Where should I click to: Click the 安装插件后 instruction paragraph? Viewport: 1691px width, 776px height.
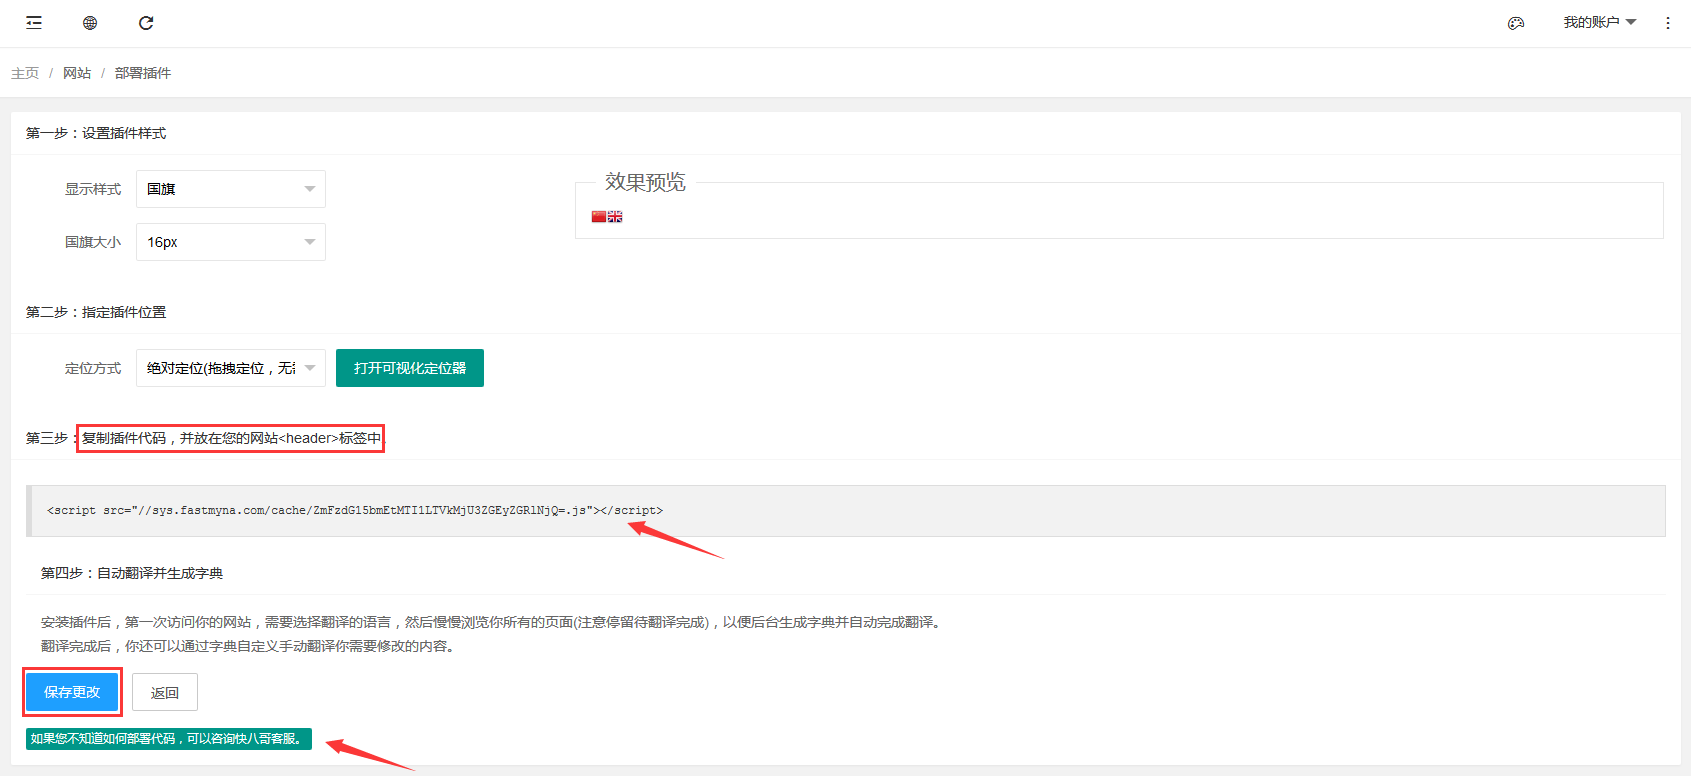492,622
